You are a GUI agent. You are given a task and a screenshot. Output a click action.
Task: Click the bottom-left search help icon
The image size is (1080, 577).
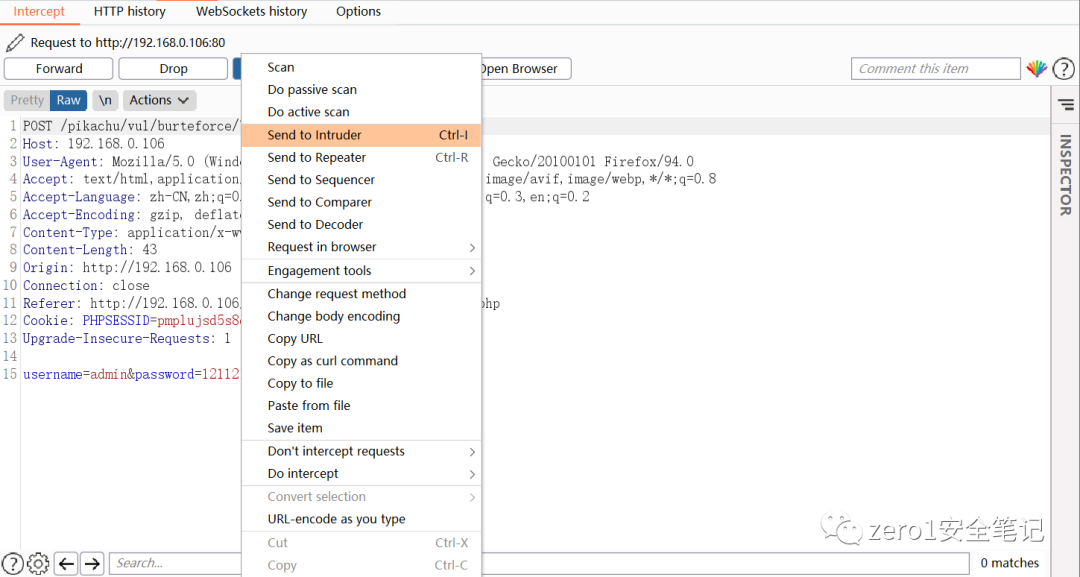point(13,563)
